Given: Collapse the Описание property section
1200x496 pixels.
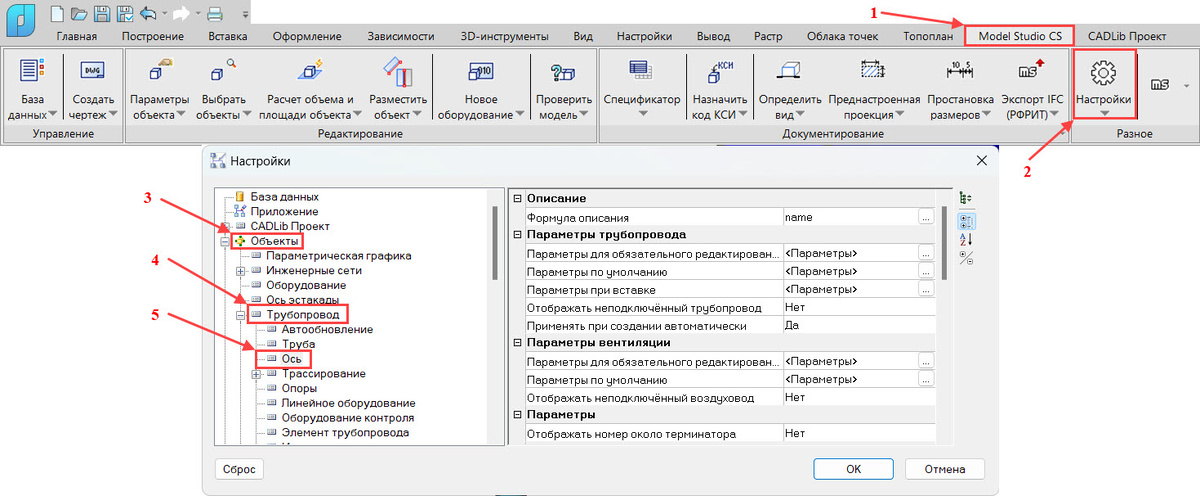Looking at the screenshot, I should tap(517, 199).
